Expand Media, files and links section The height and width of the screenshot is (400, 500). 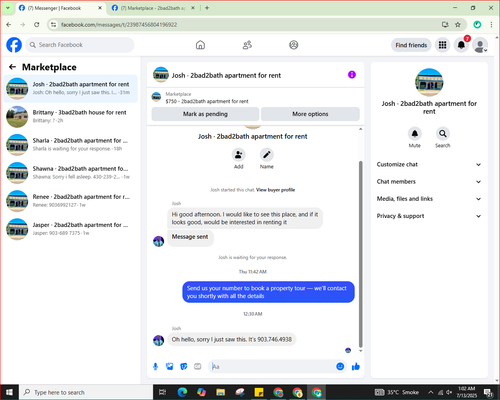[429, 199]
